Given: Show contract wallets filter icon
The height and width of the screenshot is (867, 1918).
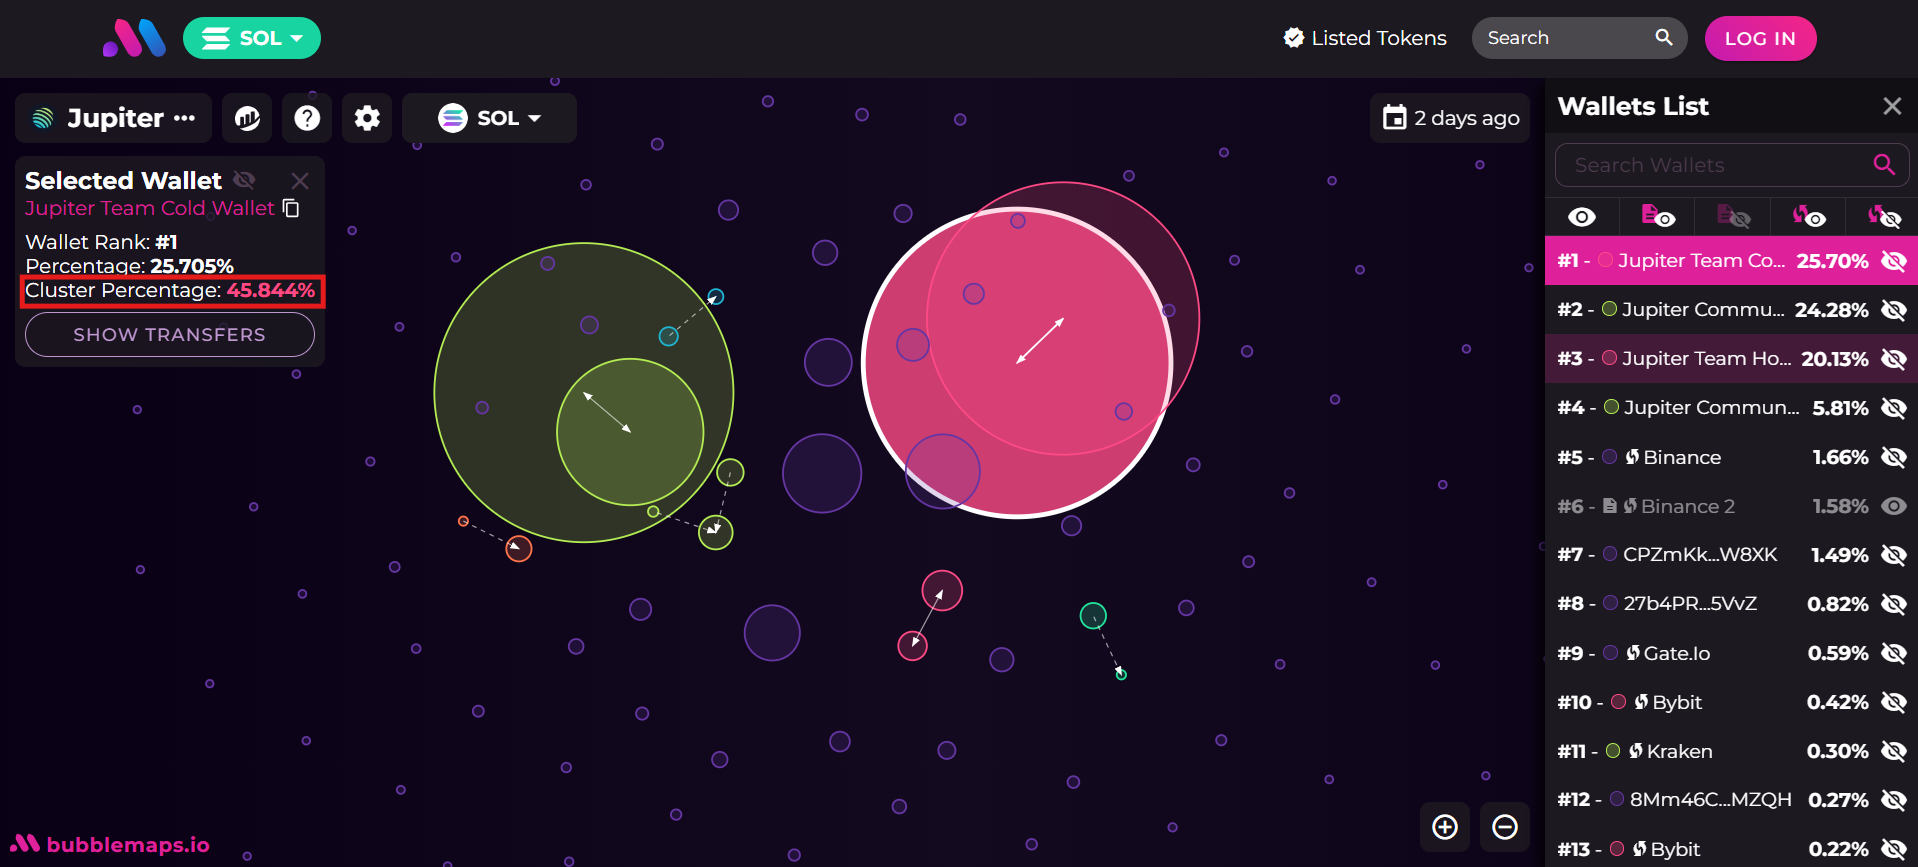Looking at the screenshot, I should (1658, 217).
